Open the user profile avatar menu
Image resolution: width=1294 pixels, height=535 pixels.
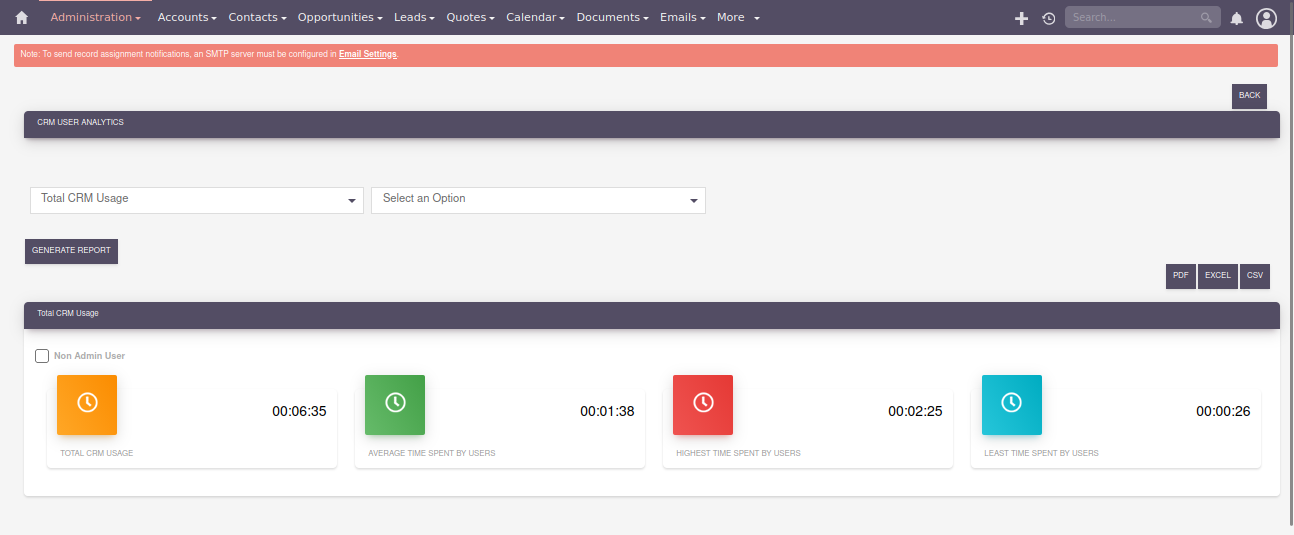(1266, 18)
